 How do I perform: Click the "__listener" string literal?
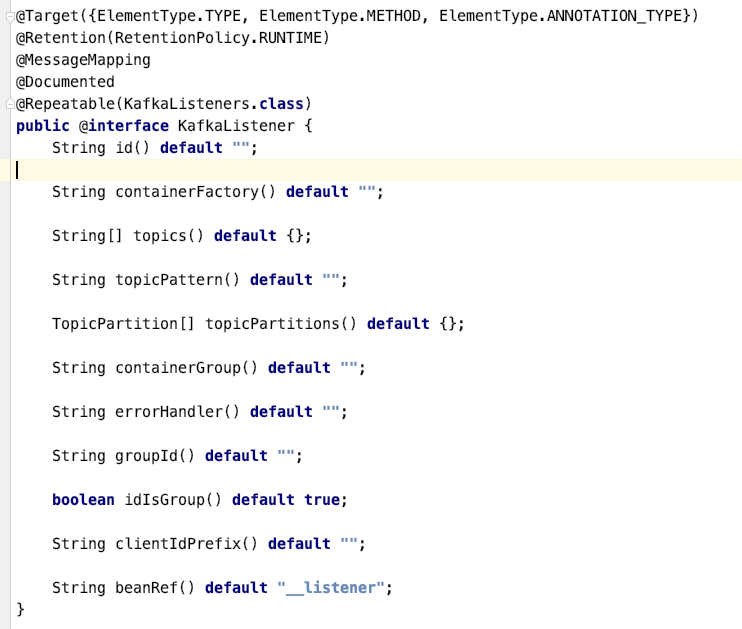pyautogui.click(x=331, y=588)
